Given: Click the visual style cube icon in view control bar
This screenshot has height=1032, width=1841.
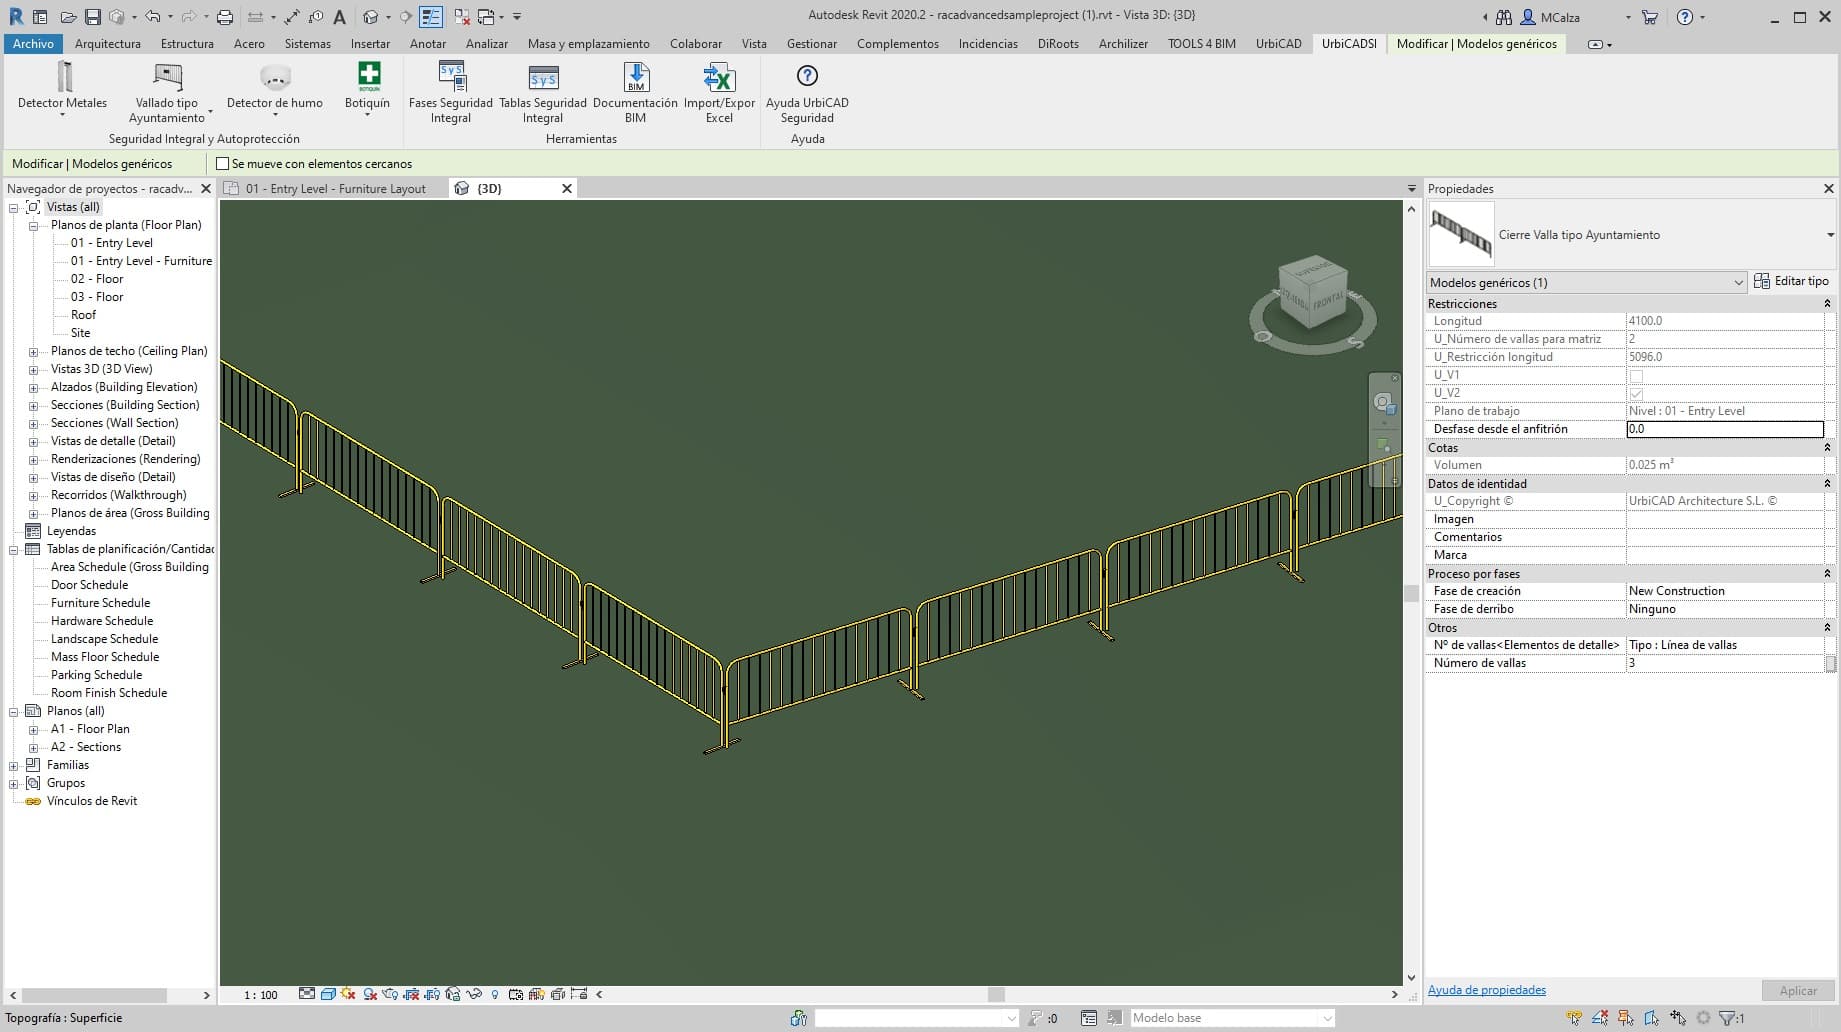Looking at the screenshot, I should 328,994.
